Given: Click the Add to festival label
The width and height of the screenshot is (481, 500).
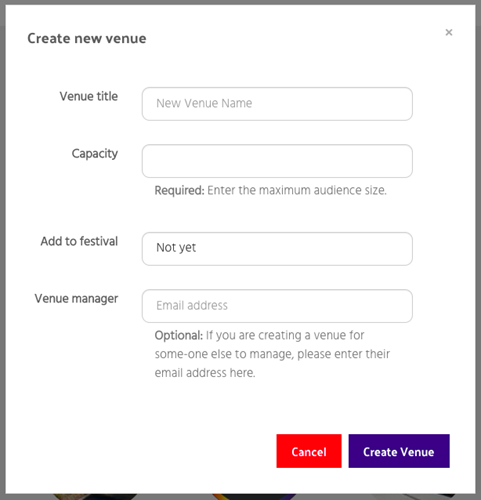Looking at the screenshot, I should pos(79,241).
